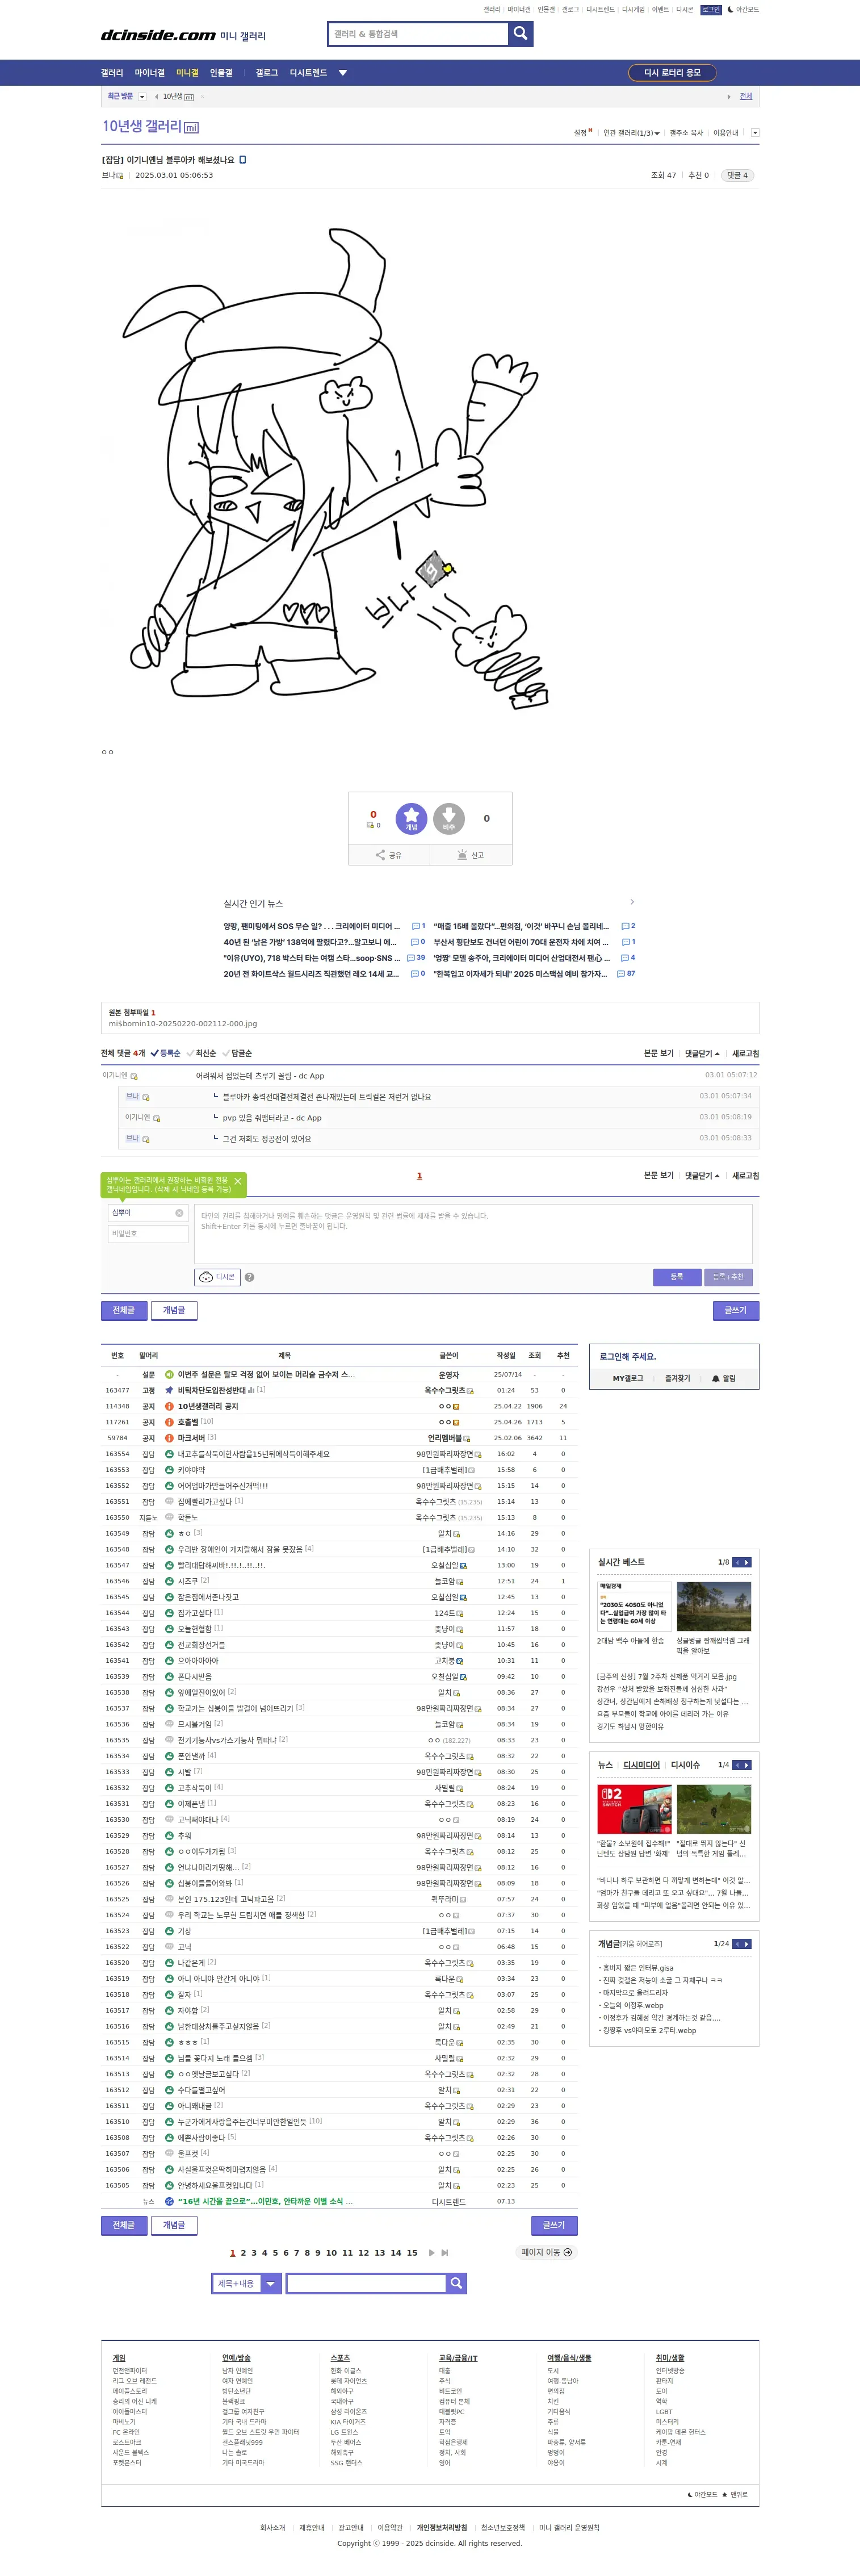This screenshot has width=860, height=2576.
Task: Sort comments by 최신순
Action: (x=202, y=1053)
